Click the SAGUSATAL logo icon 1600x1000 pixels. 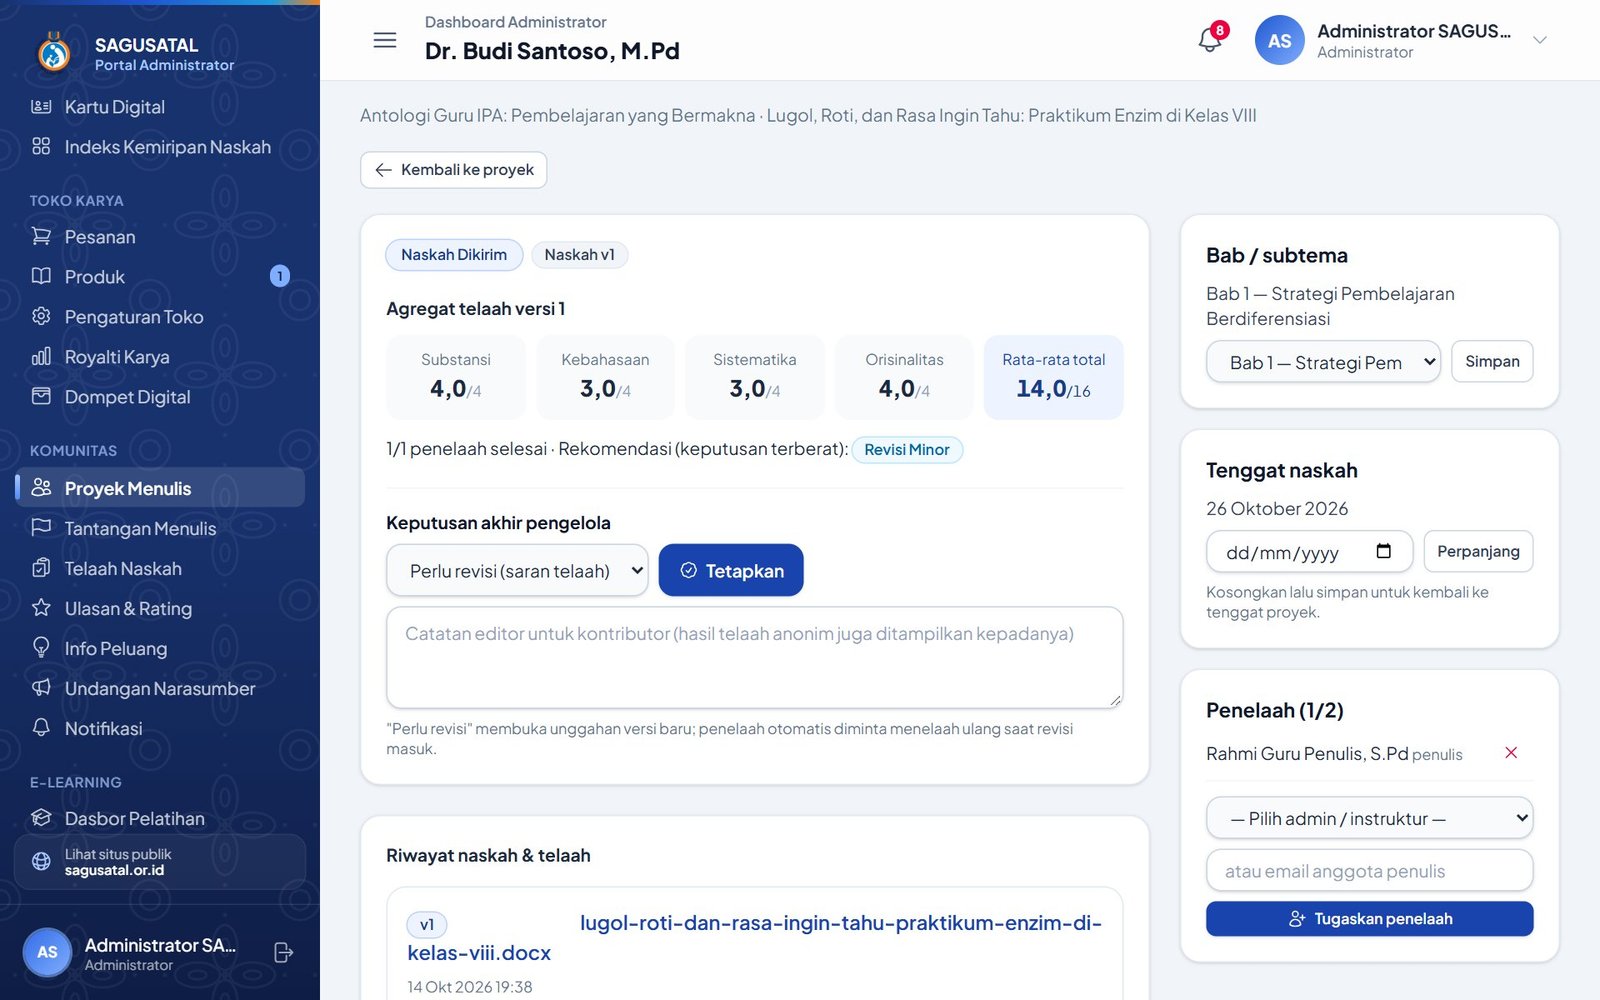point(54,52)
